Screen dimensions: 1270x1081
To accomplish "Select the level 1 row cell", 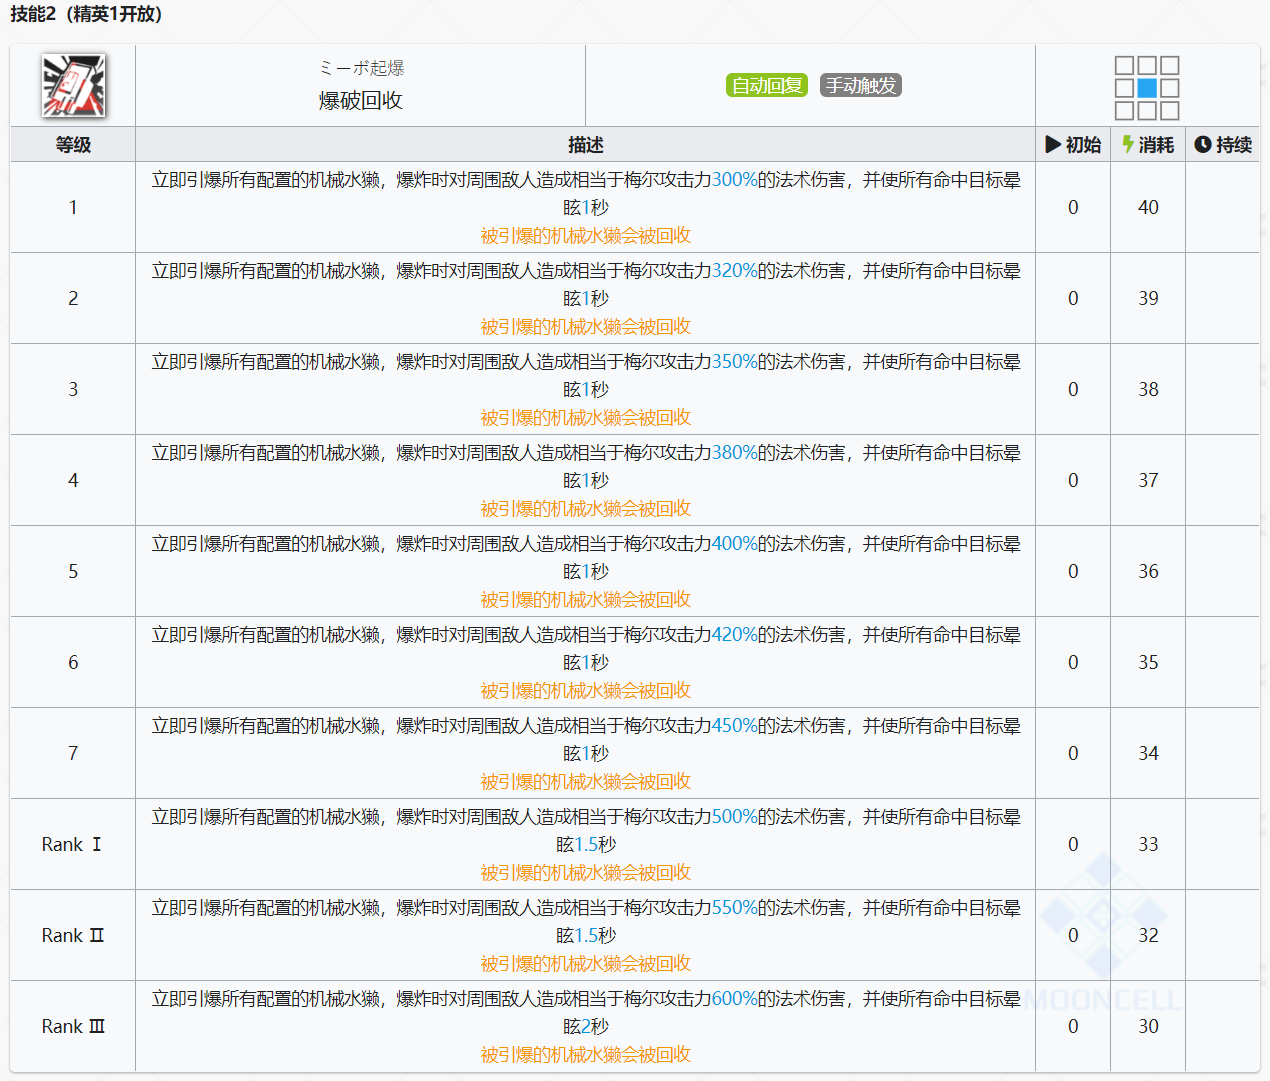I will coord(73,207).
